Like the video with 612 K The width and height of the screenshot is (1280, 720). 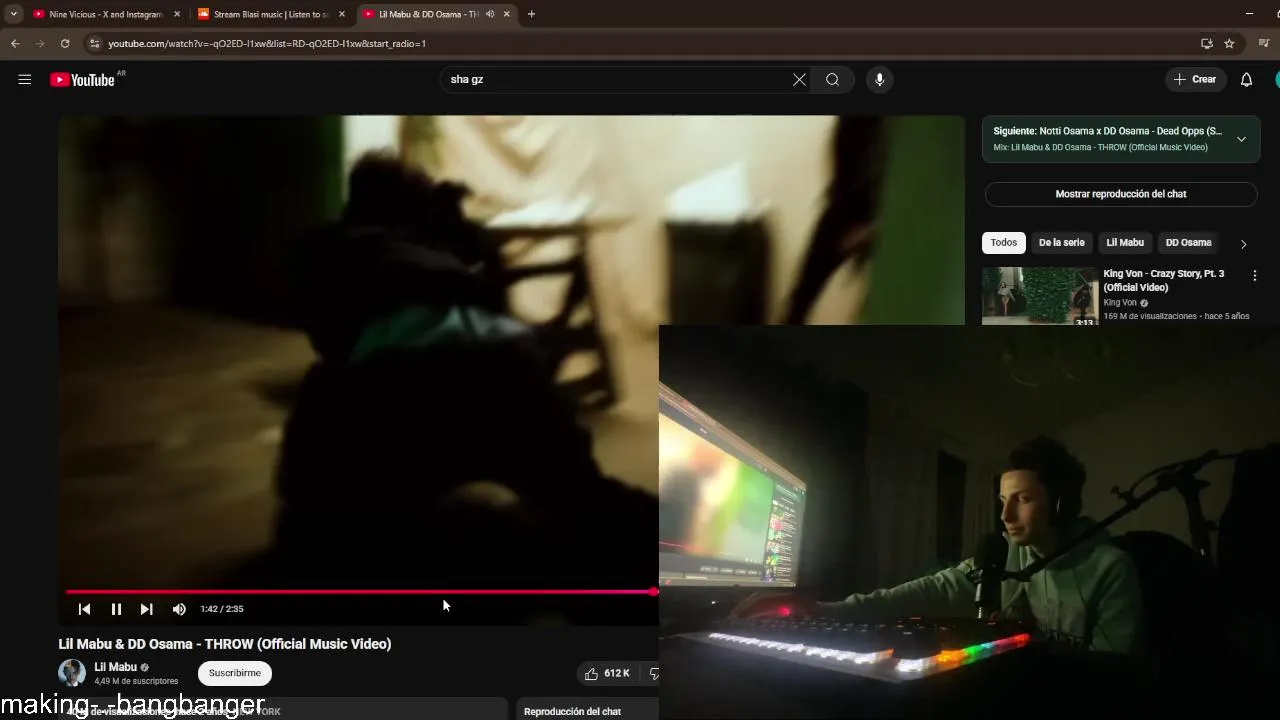[x=608, y=674]
